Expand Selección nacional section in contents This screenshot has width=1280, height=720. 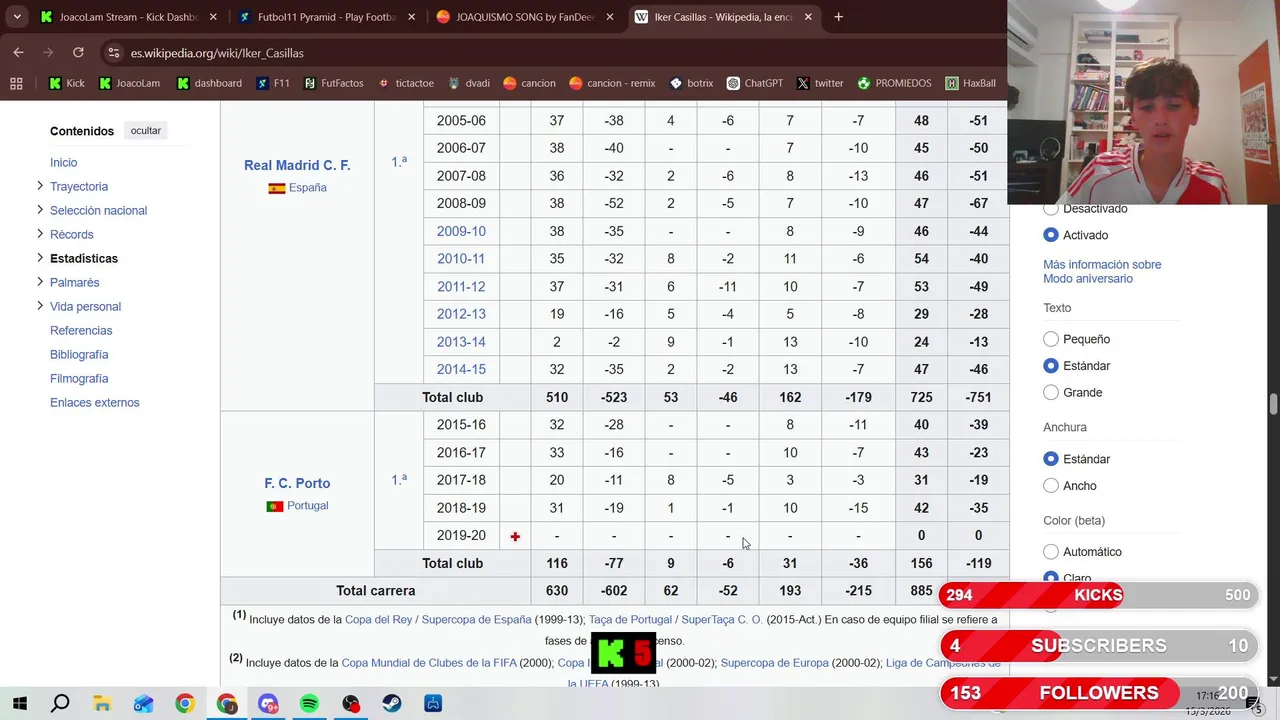40,210
